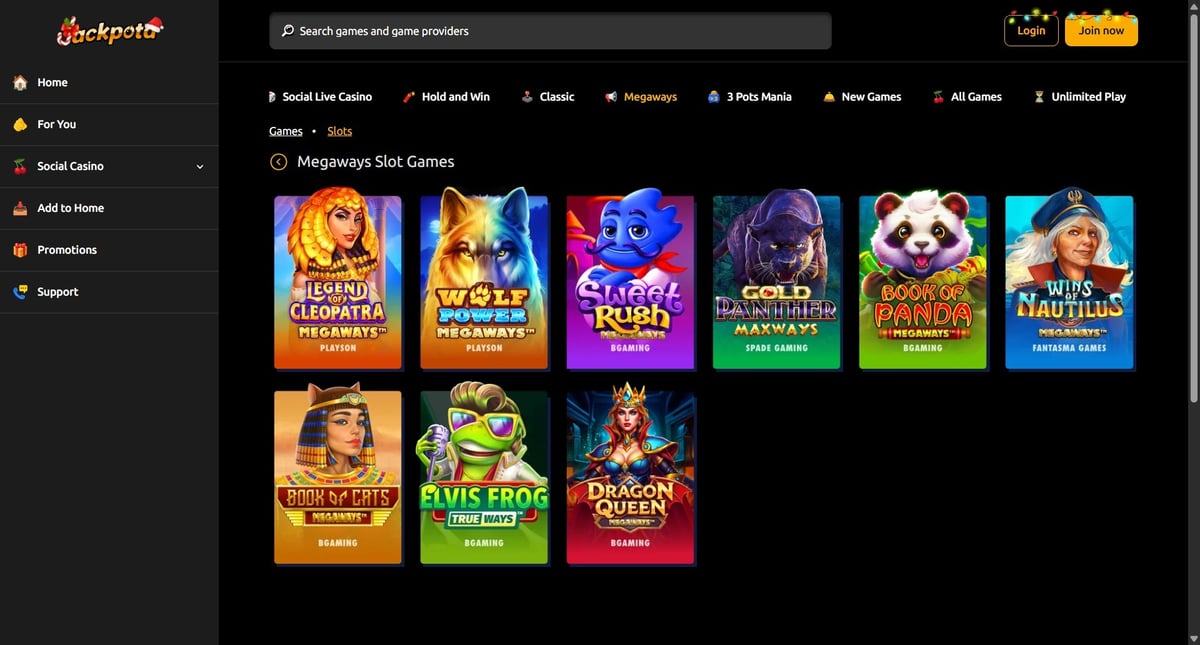Click the Social Casino cherry icon
The image size is (1200, 645).
point(20,167)
